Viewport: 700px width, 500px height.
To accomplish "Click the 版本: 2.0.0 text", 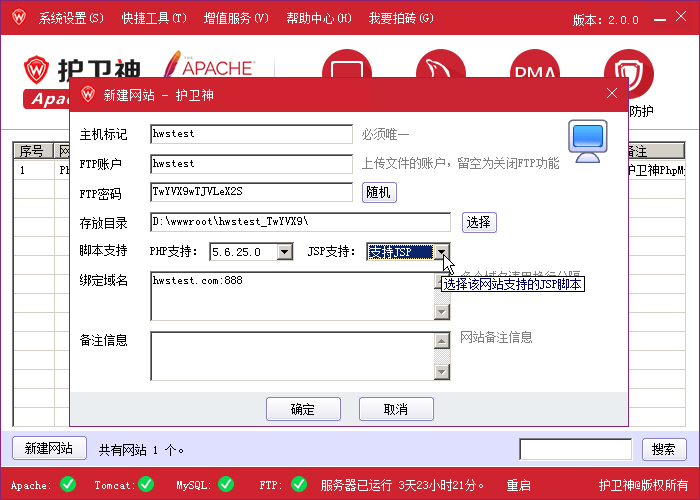I will [x=606, y=20].
